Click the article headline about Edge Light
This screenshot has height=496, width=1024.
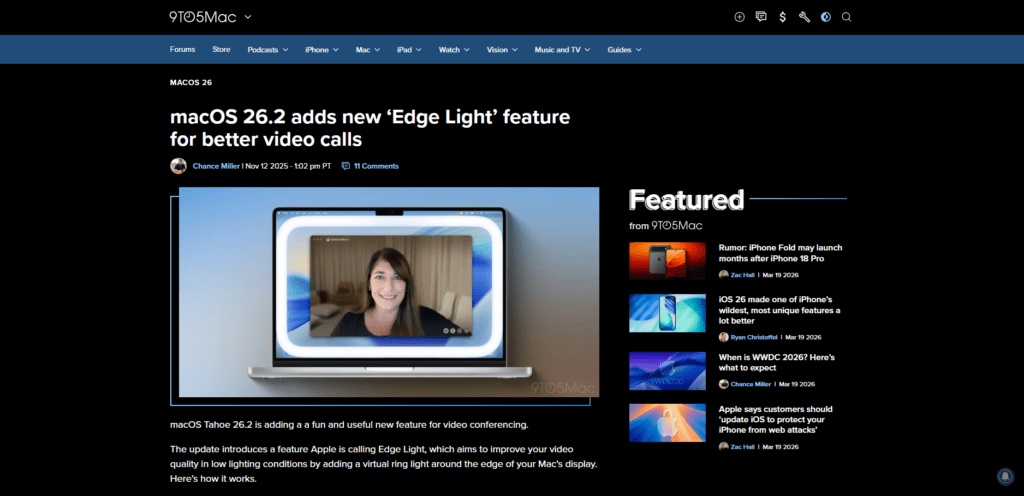370,128
